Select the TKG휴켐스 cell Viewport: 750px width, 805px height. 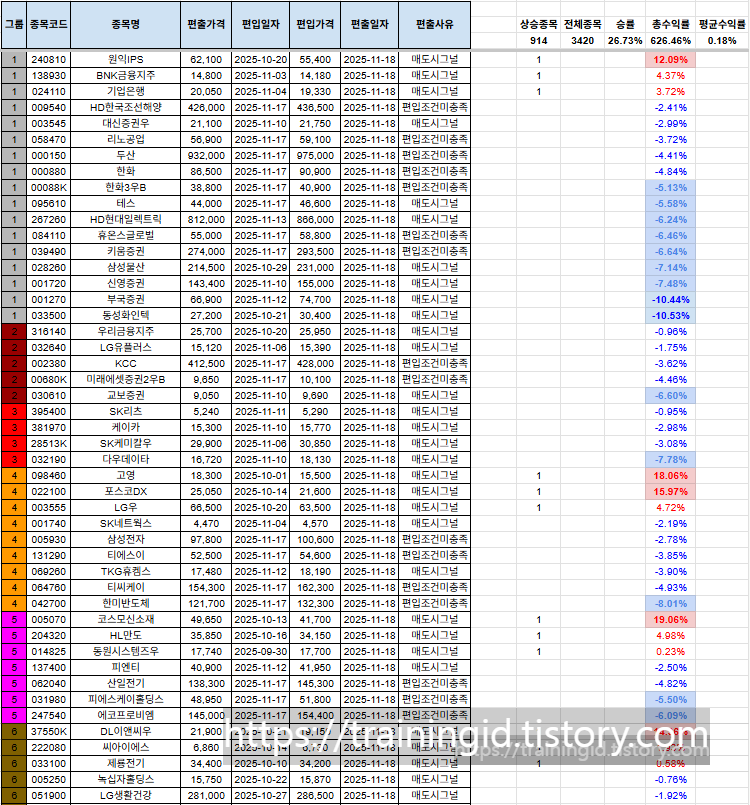click(x=126, y=571)
